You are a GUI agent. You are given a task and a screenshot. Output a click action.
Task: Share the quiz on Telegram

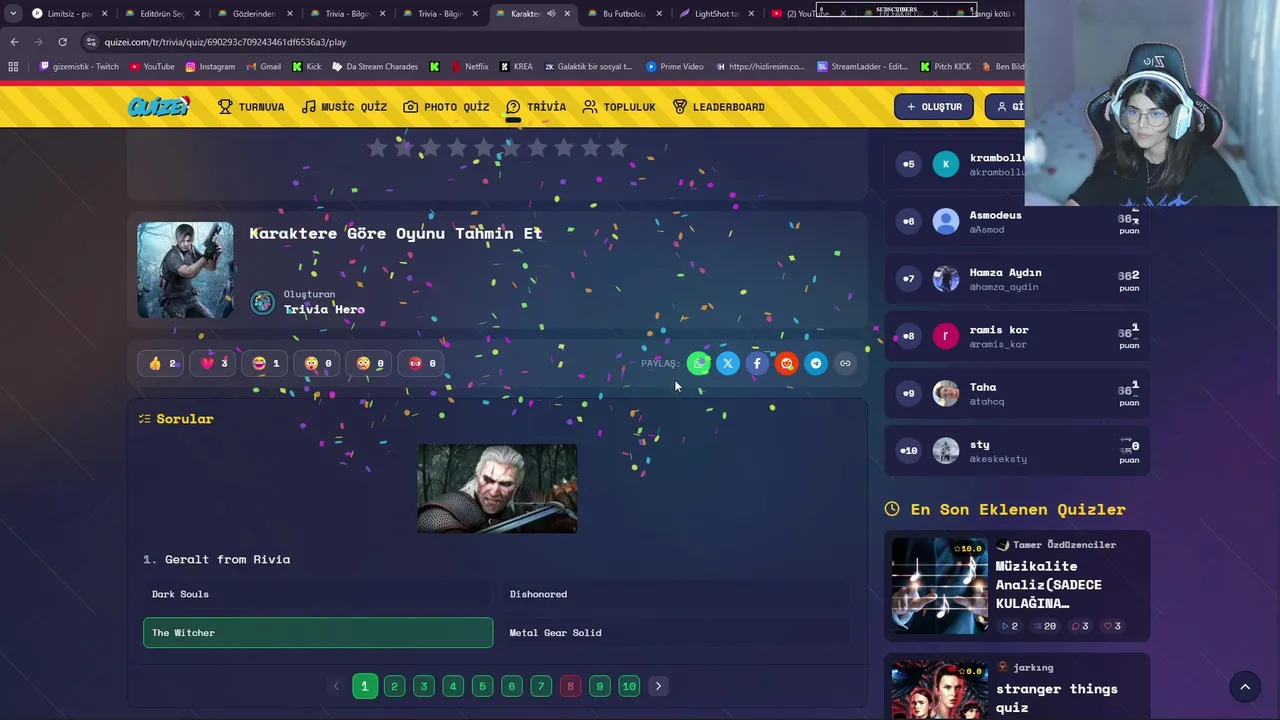816,363
